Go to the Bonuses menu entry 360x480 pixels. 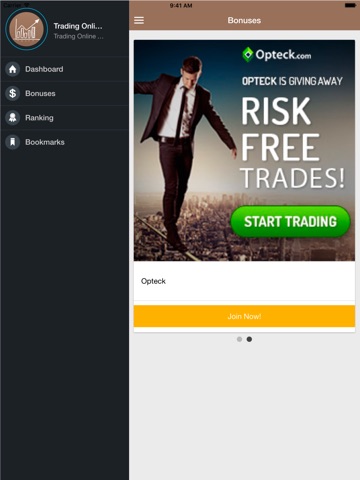pyautogui.click(x=65, y=93)
